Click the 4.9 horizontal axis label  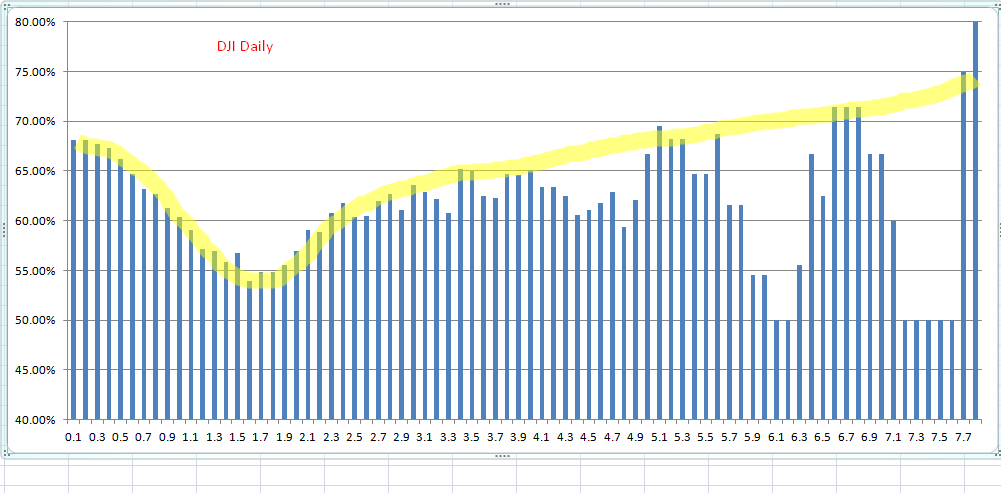(x=636, y=437)
